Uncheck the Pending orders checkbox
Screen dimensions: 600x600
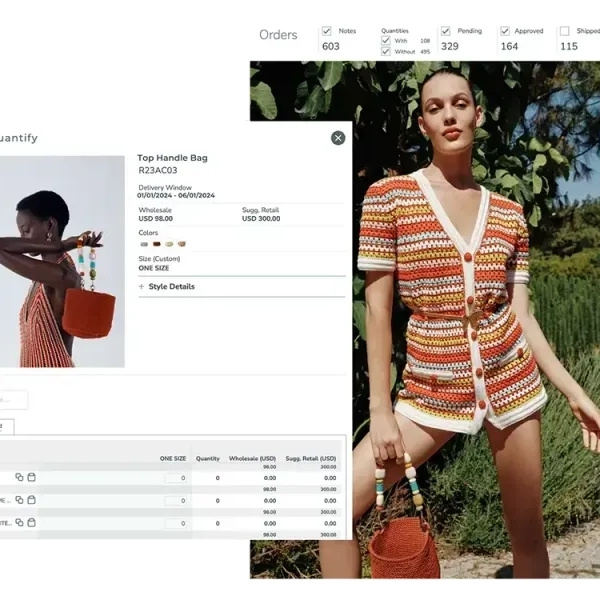click(446, 31)
